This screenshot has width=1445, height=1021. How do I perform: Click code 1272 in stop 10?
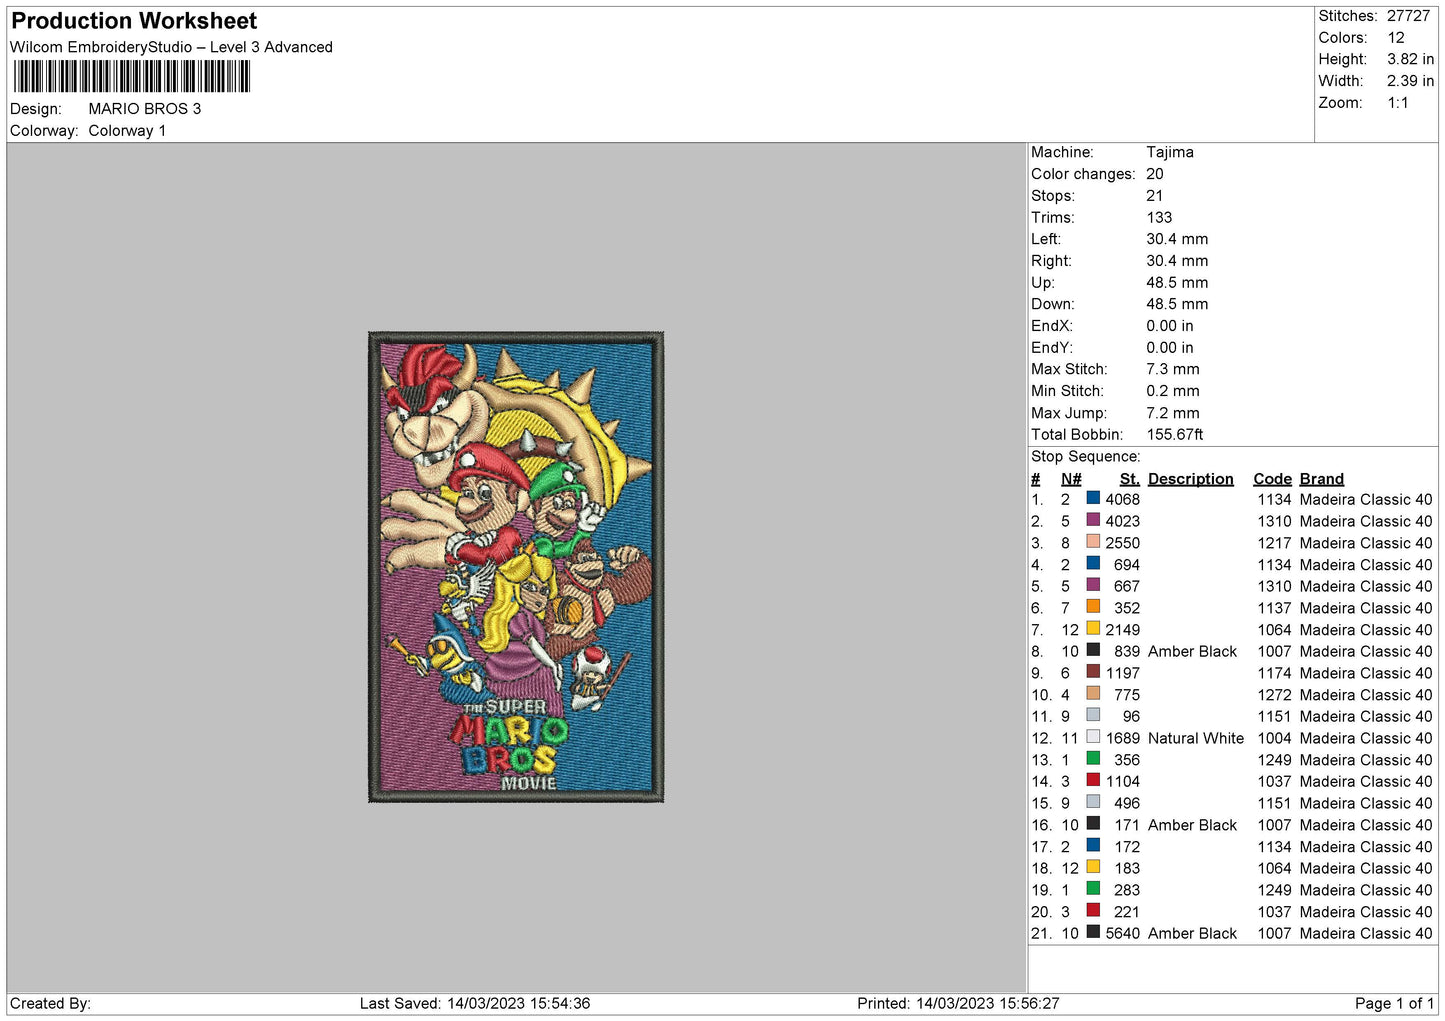[1274, 695]
